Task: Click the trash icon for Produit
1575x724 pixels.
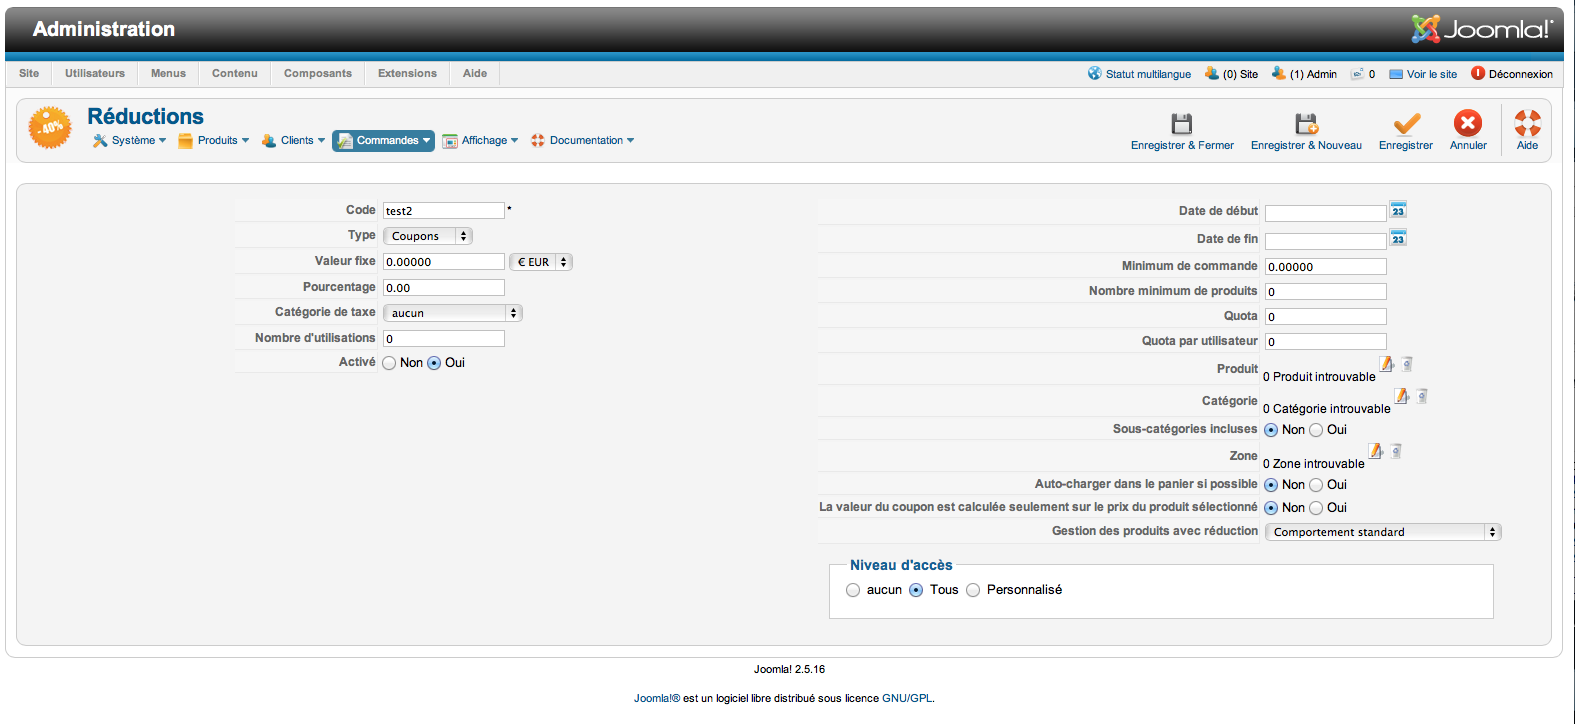Action: tap(1407, 364)
